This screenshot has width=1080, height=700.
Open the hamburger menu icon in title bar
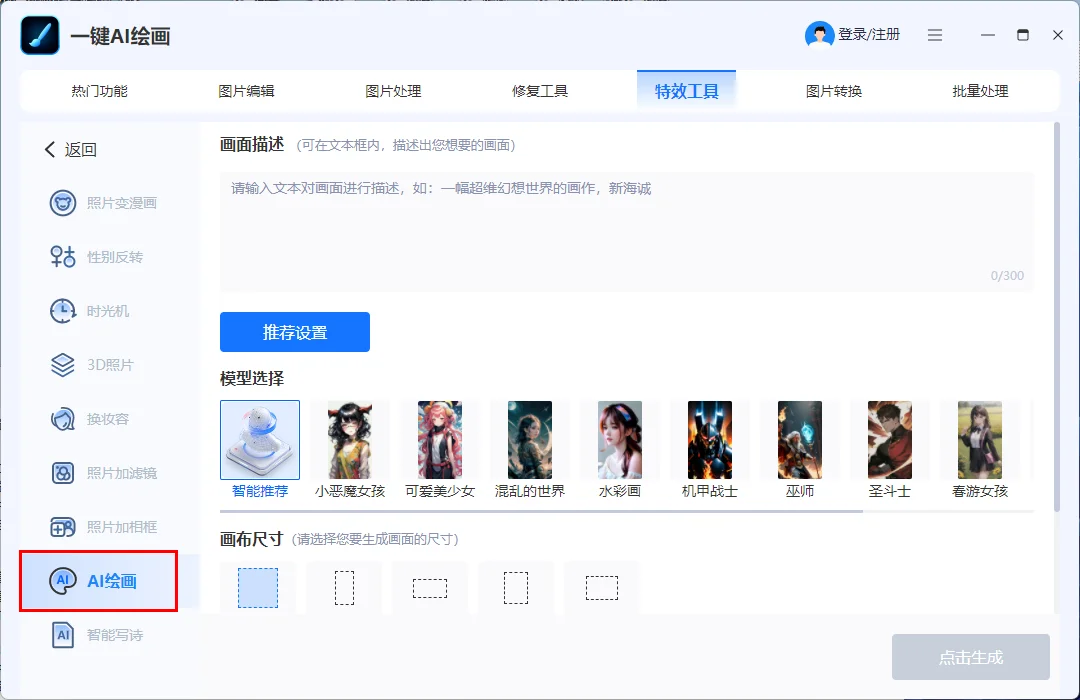935,35
